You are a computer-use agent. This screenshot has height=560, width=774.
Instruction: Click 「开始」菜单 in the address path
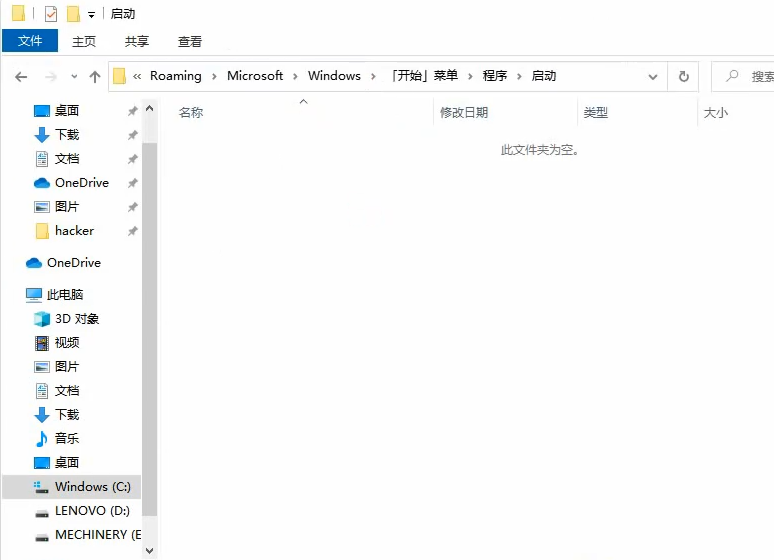[x=425, y=76]
